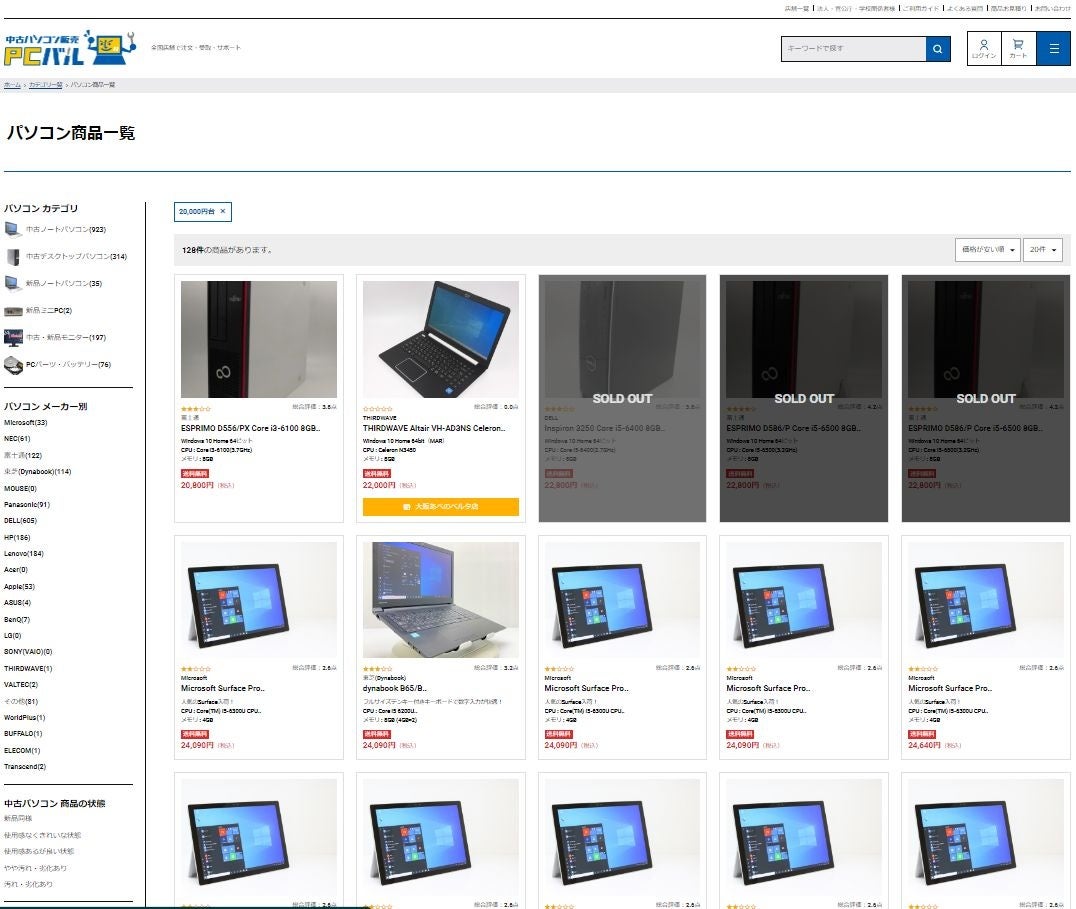
Task: Focus the keyword search field
Action: (854, 49)
